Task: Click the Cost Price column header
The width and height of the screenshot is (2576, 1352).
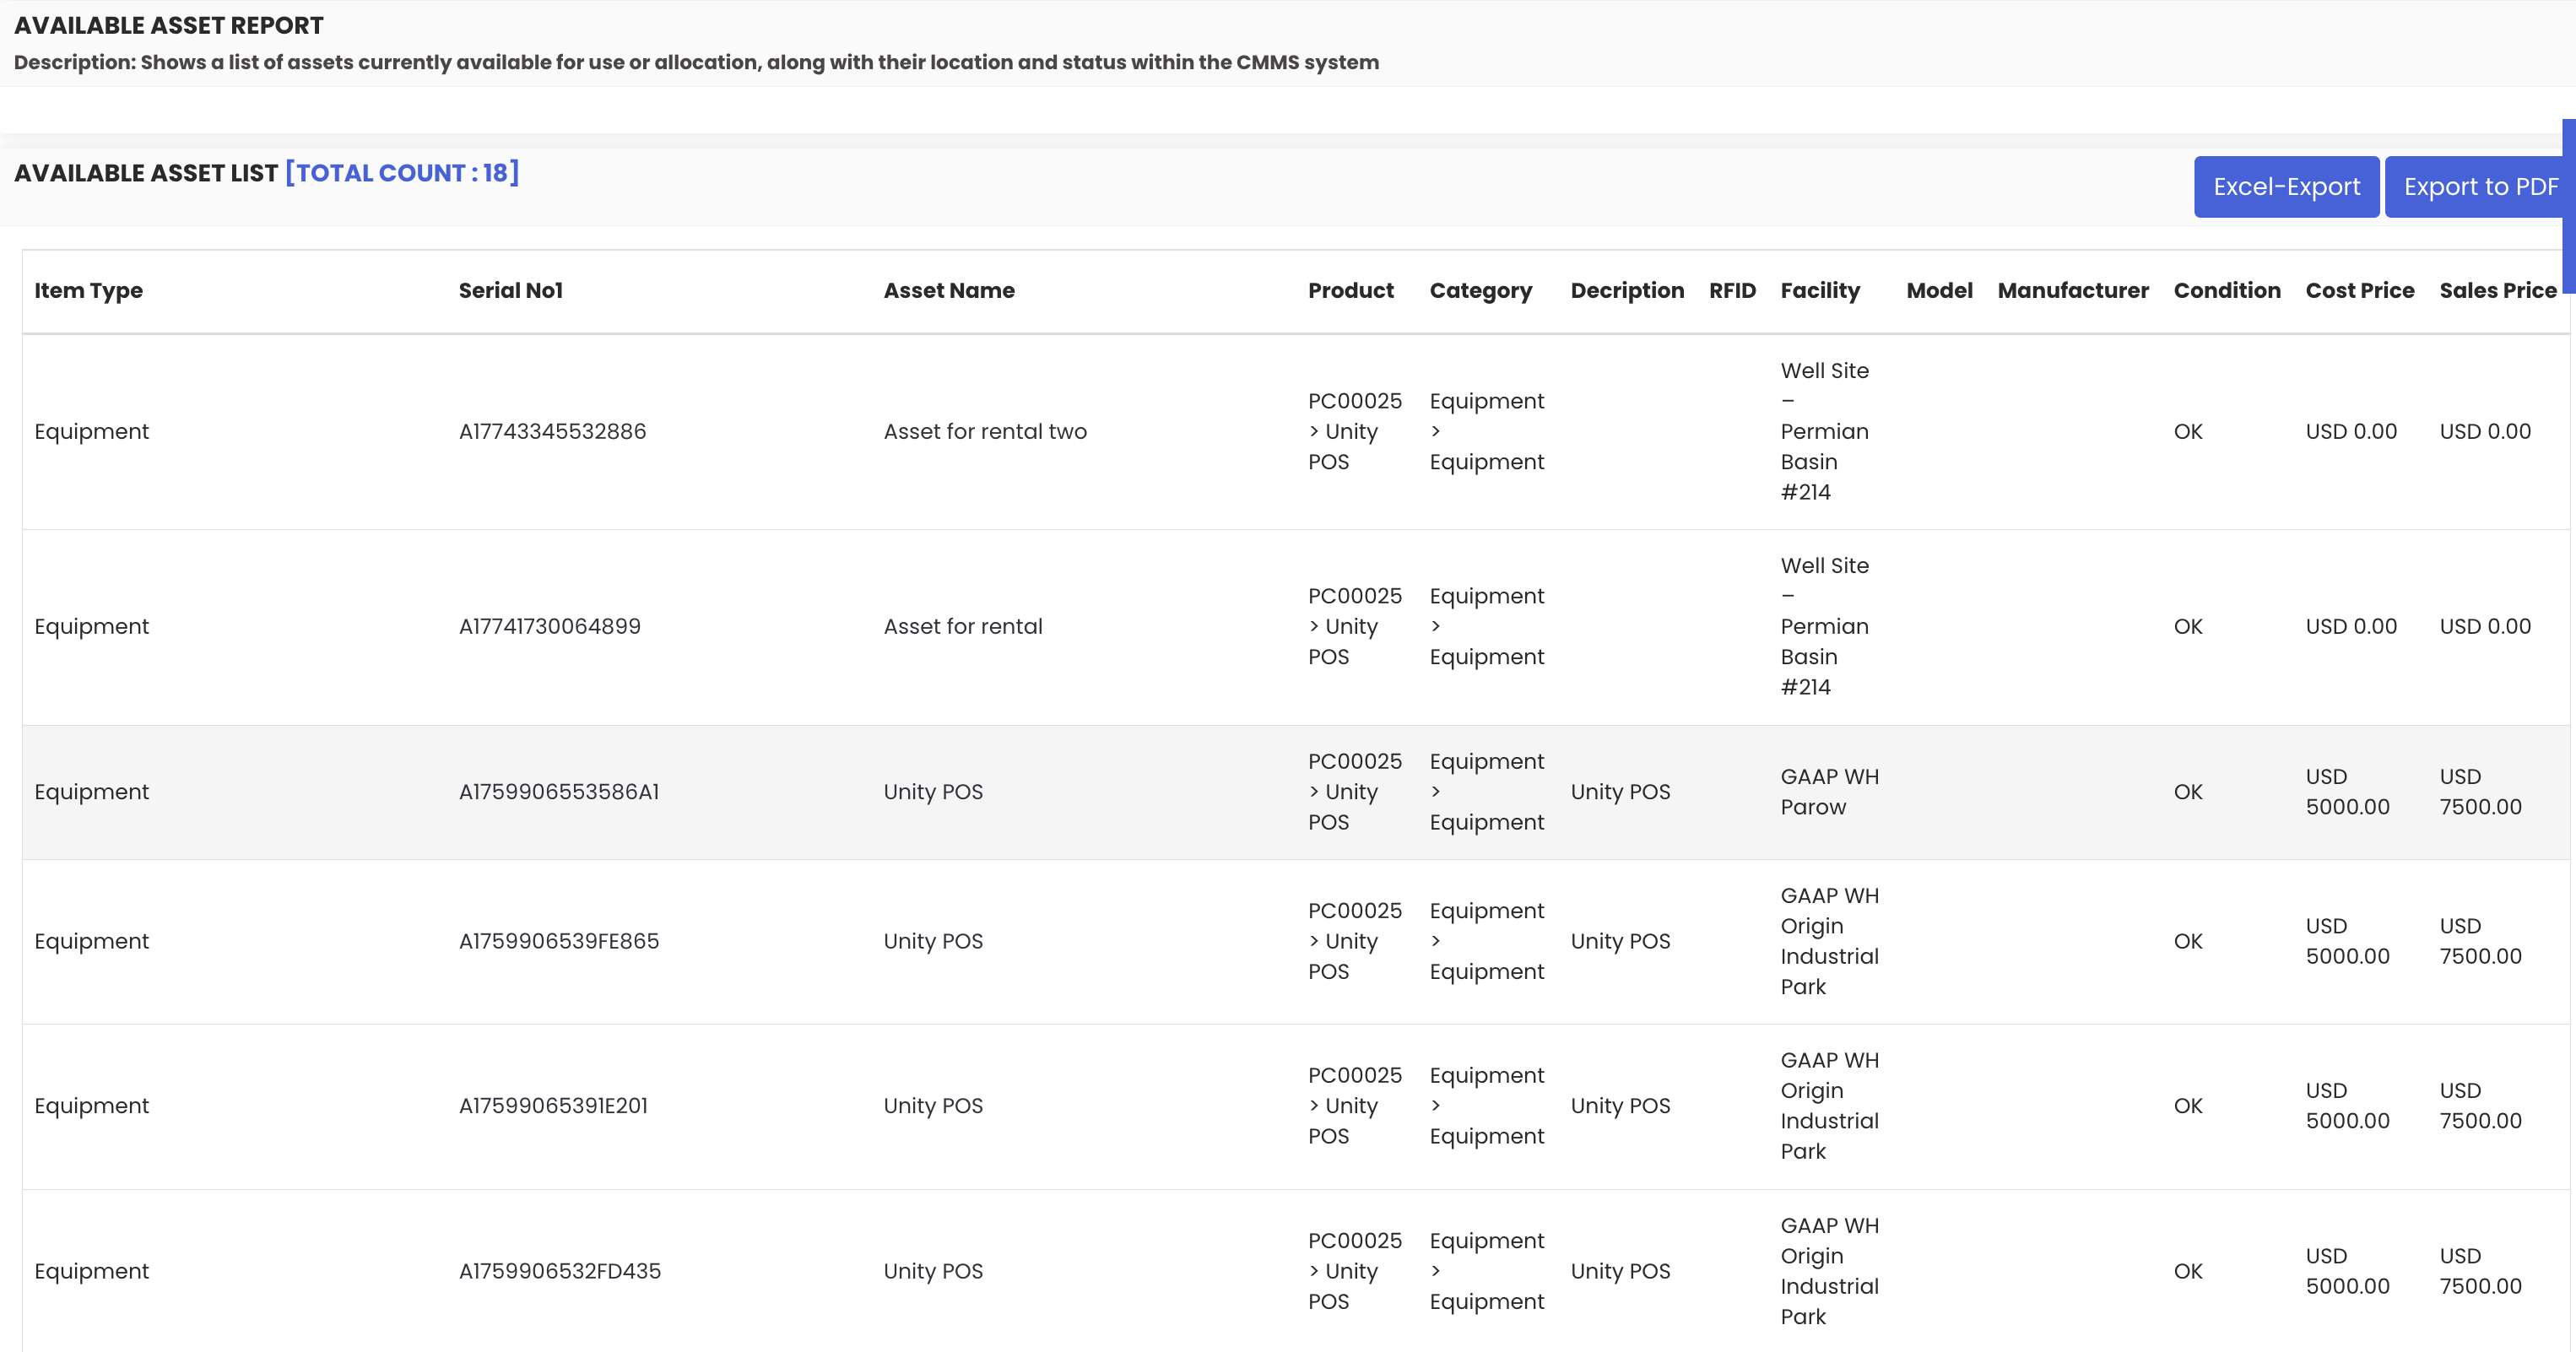Action: tap(2359, 291)
